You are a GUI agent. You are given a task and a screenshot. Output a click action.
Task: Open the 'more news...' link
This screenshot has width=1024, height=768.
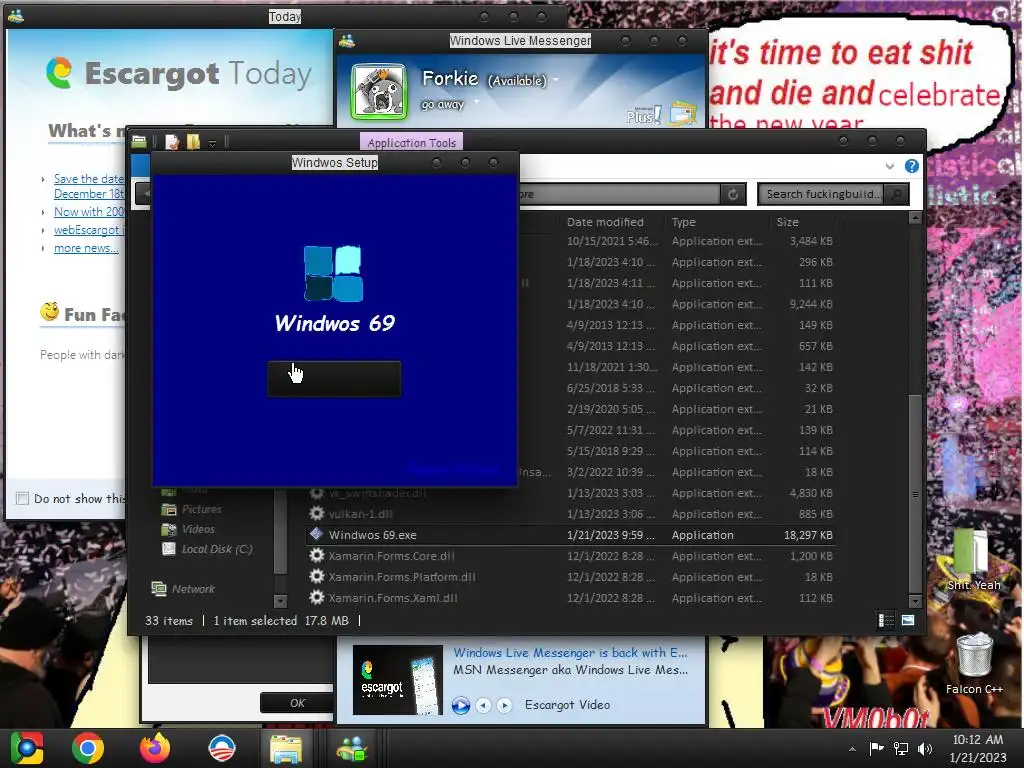[x=86, y=248]
